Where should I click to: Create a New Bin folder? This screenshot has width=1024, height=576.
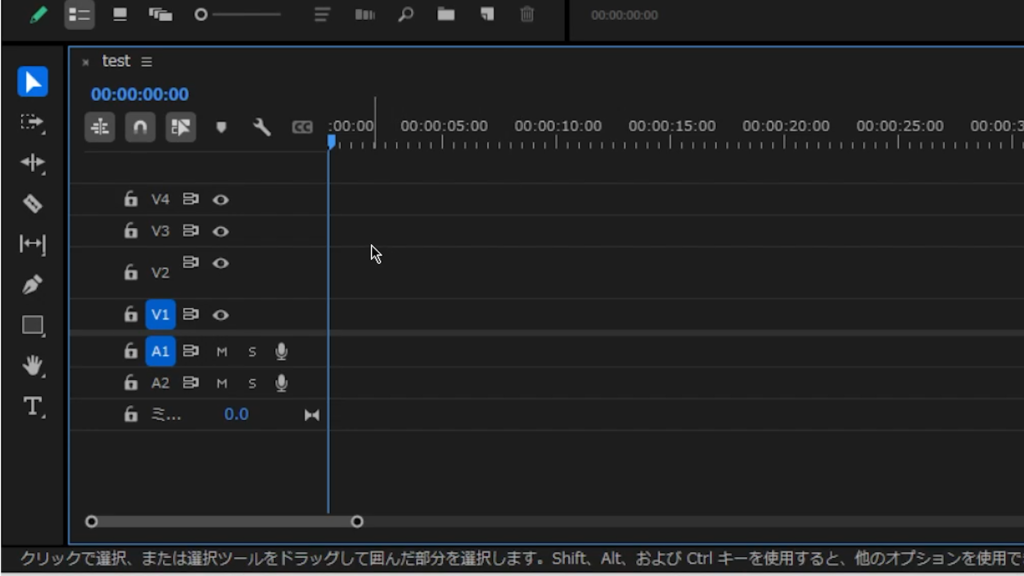click(x=446, y=14)
